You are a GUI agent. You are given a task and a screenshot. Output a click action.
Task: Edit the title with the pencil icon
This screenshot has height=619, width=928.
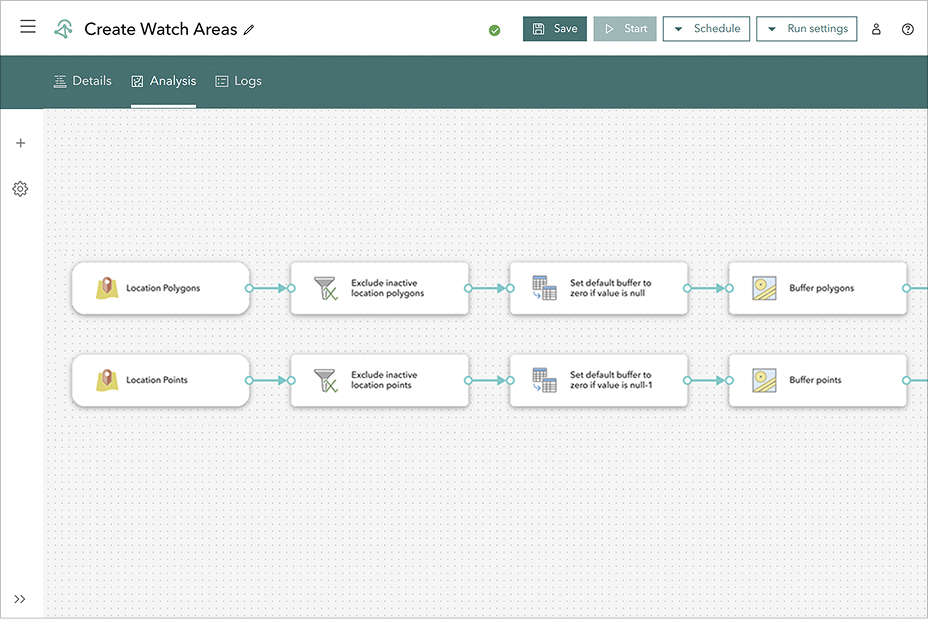coord(249,30)
